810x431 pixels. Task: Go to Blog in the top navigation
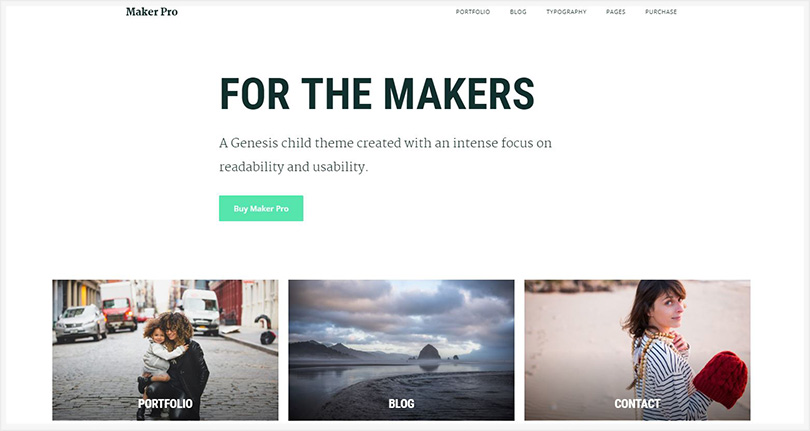(x=518, y=12)
